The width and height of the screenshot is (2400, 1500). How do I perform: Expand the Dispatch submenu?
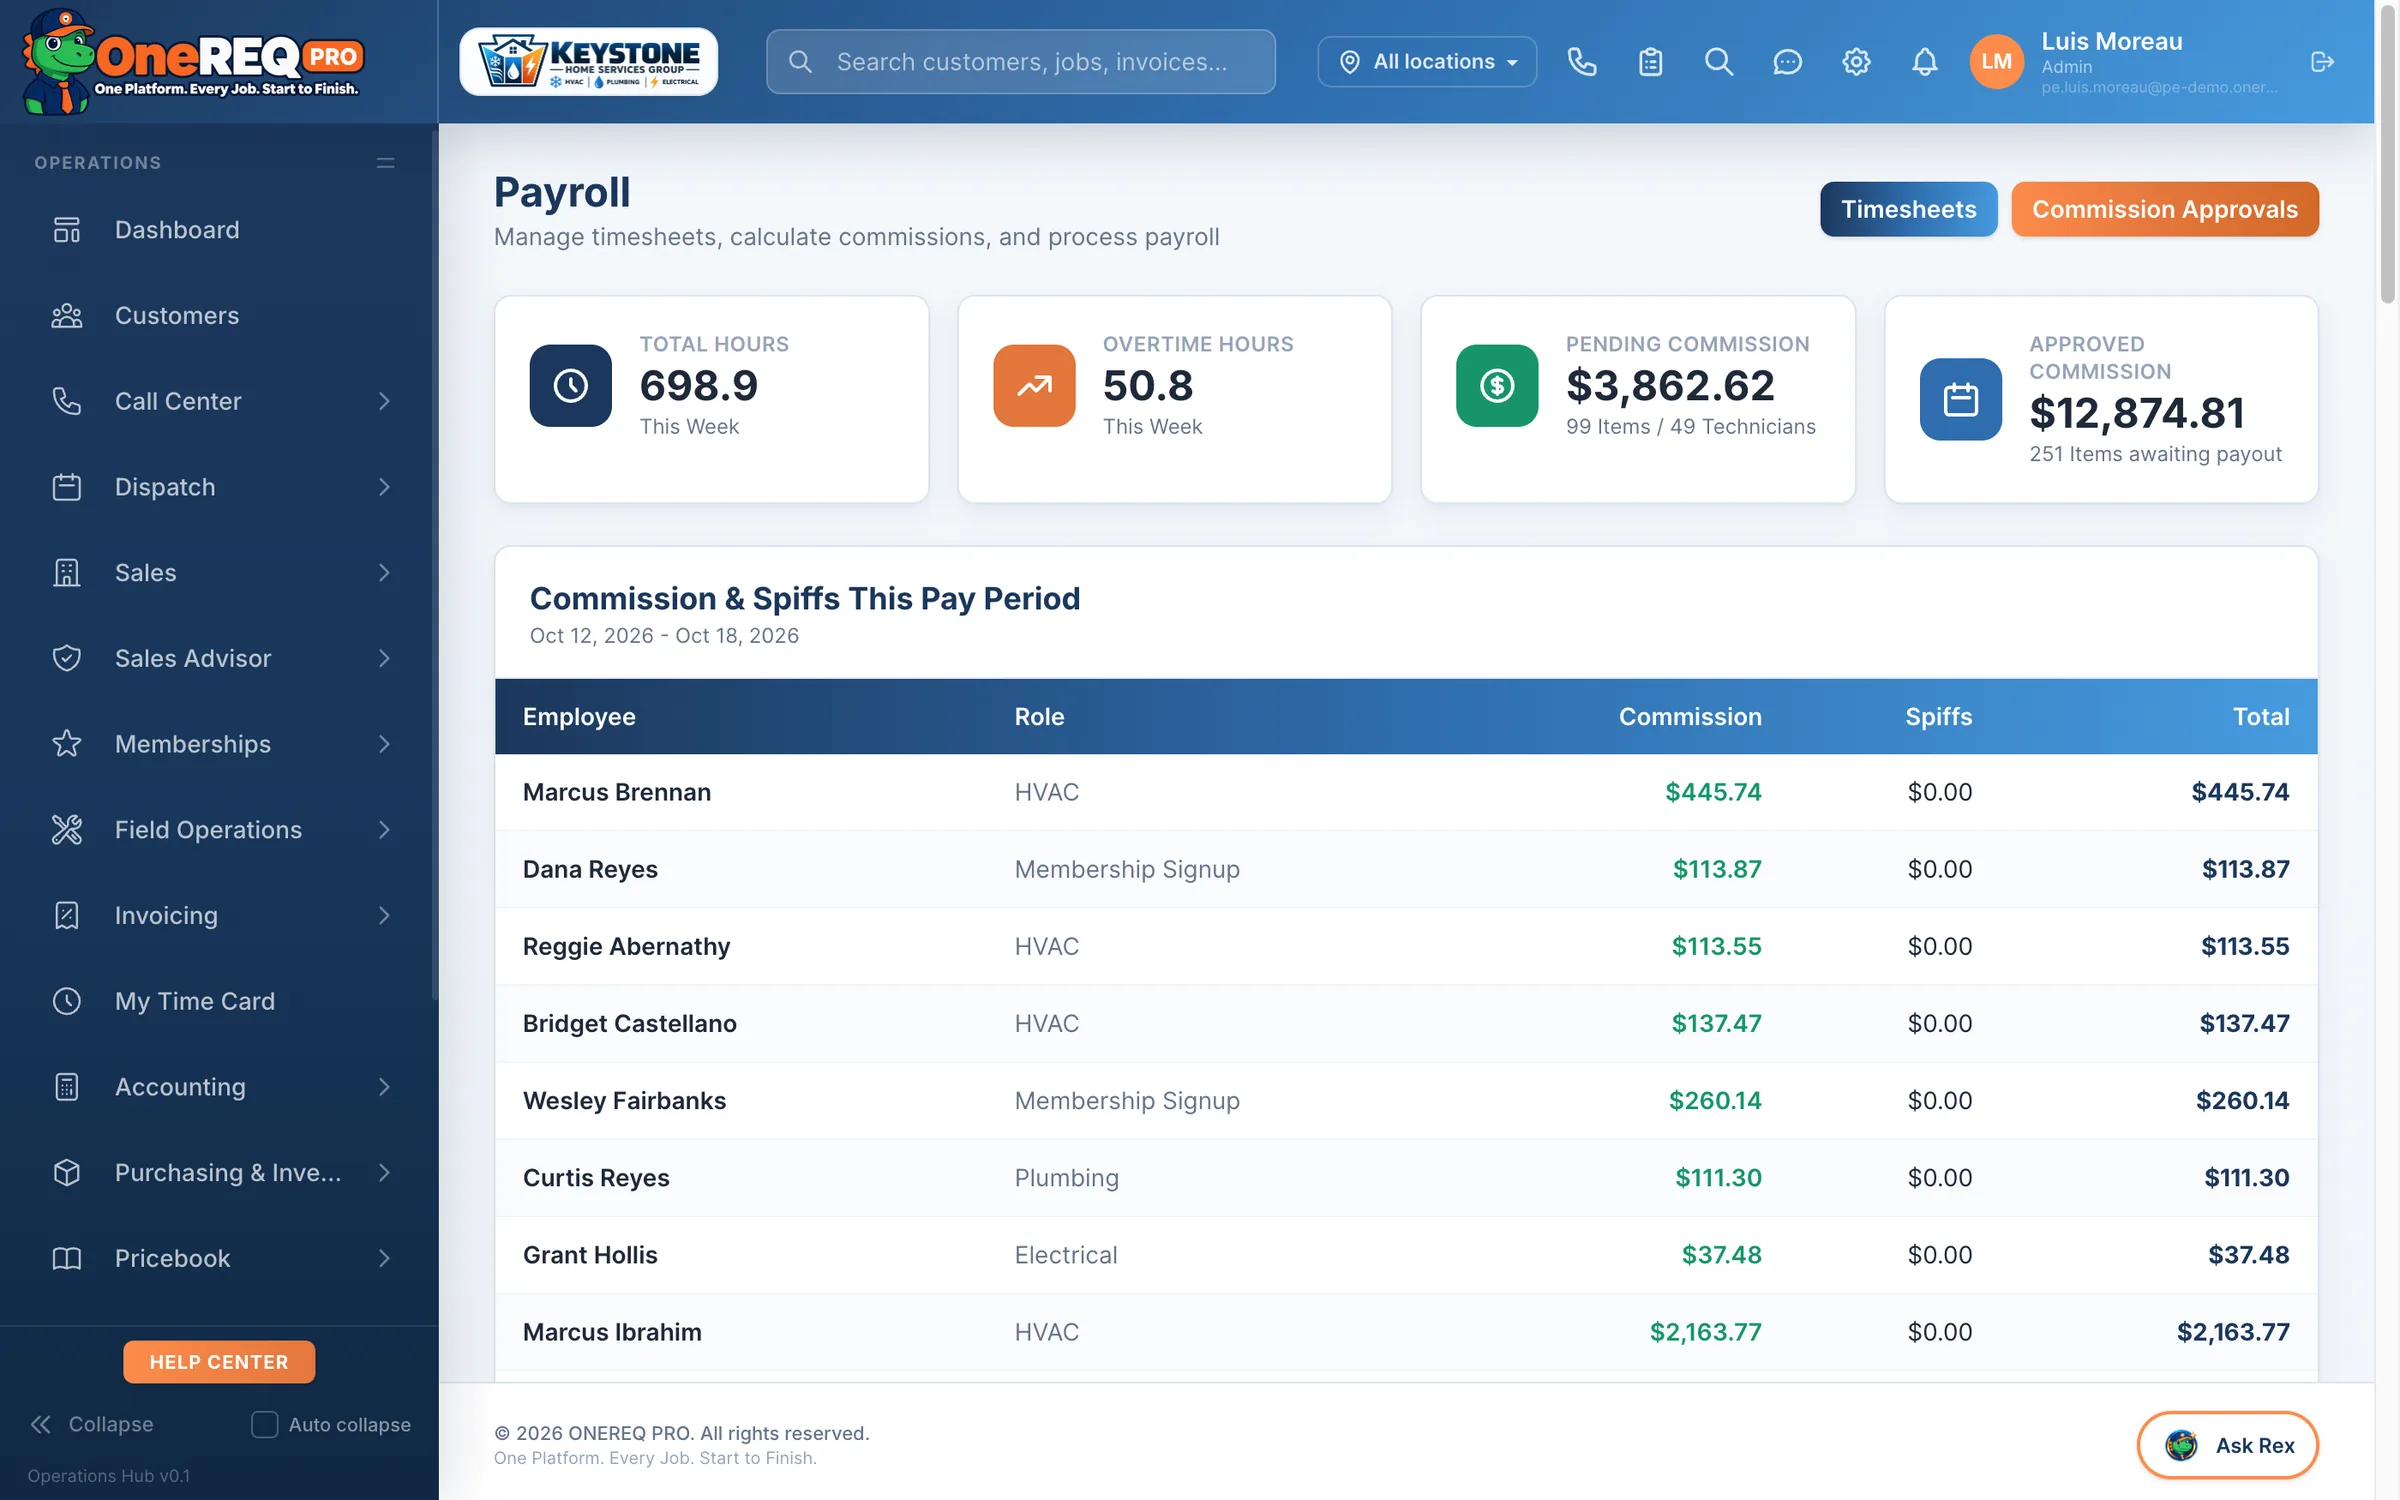point(384,487)
